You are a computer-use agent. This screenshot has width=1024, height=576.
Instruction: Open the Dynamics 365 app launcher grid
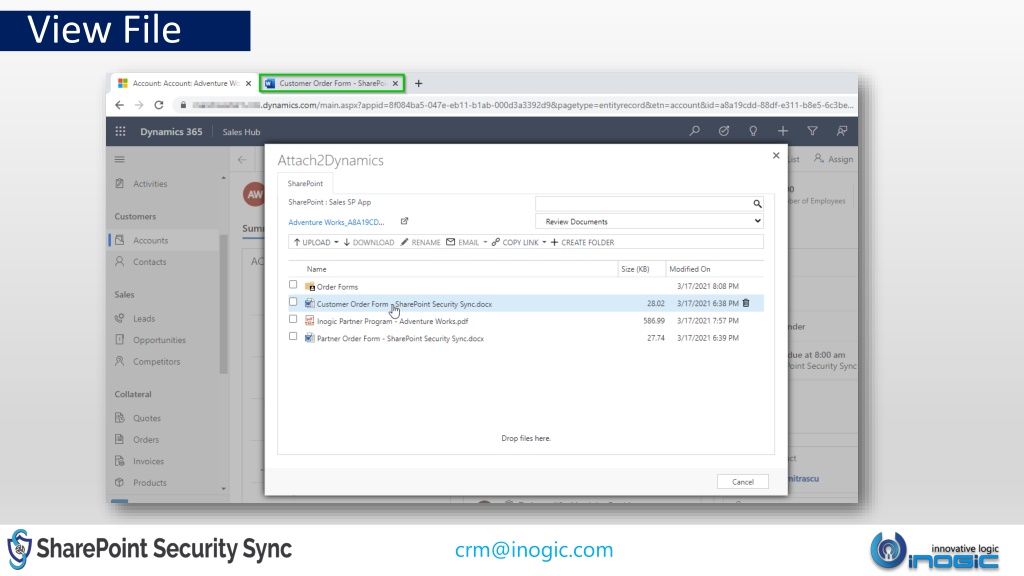[x=120, y=131]
